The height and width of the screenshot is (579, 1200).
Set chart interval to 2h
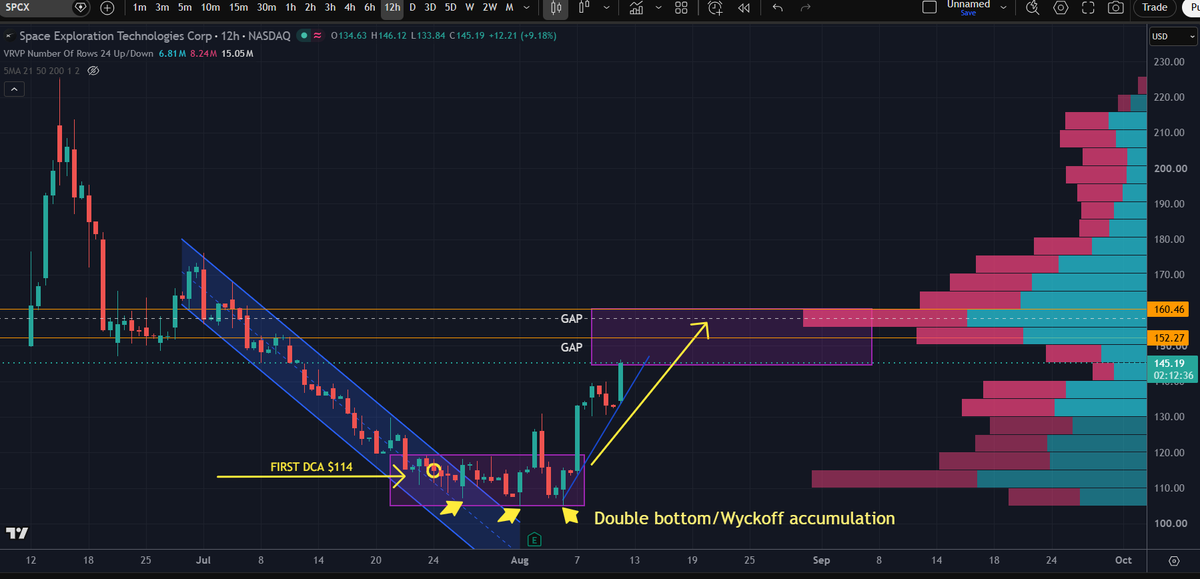[310, 7]
